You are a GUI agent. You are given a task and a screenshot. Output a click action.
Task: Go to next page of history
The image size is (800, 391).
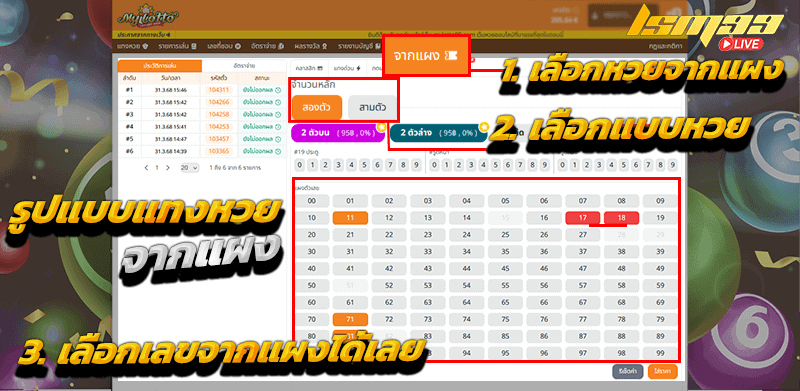coord(168,167)
